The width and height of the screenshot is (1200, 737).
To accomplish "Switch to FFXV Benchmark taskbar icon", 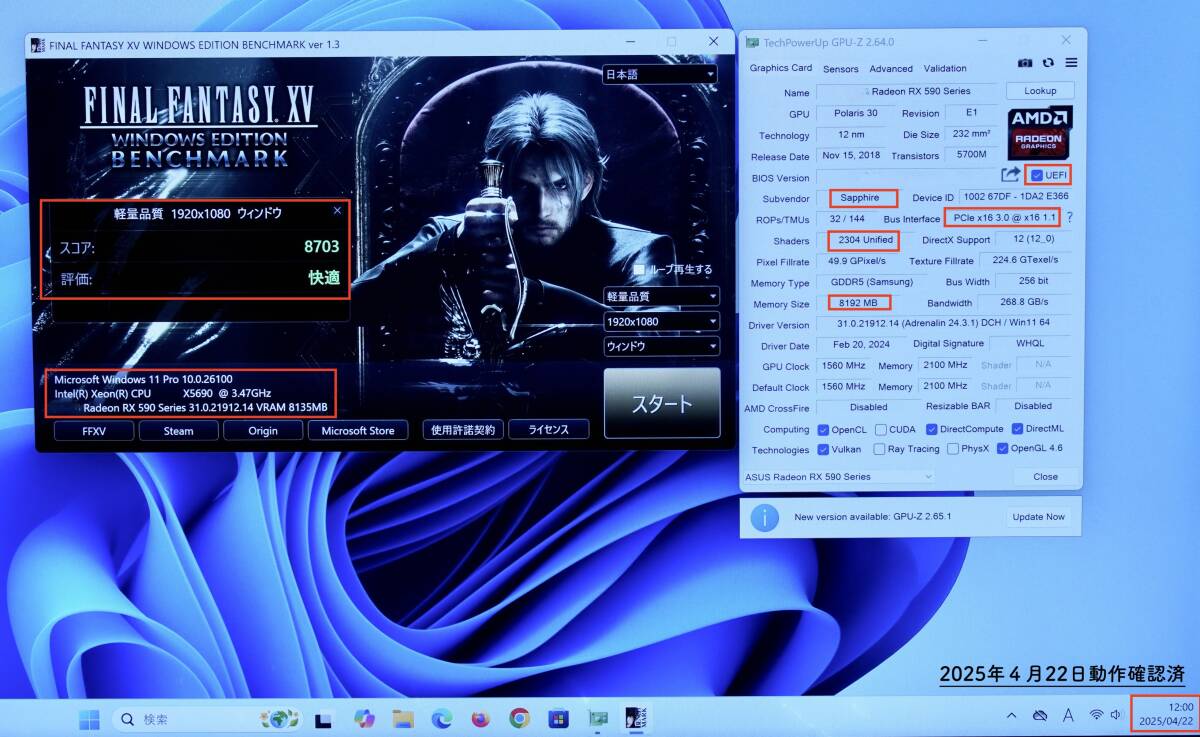I will (636, 717).
